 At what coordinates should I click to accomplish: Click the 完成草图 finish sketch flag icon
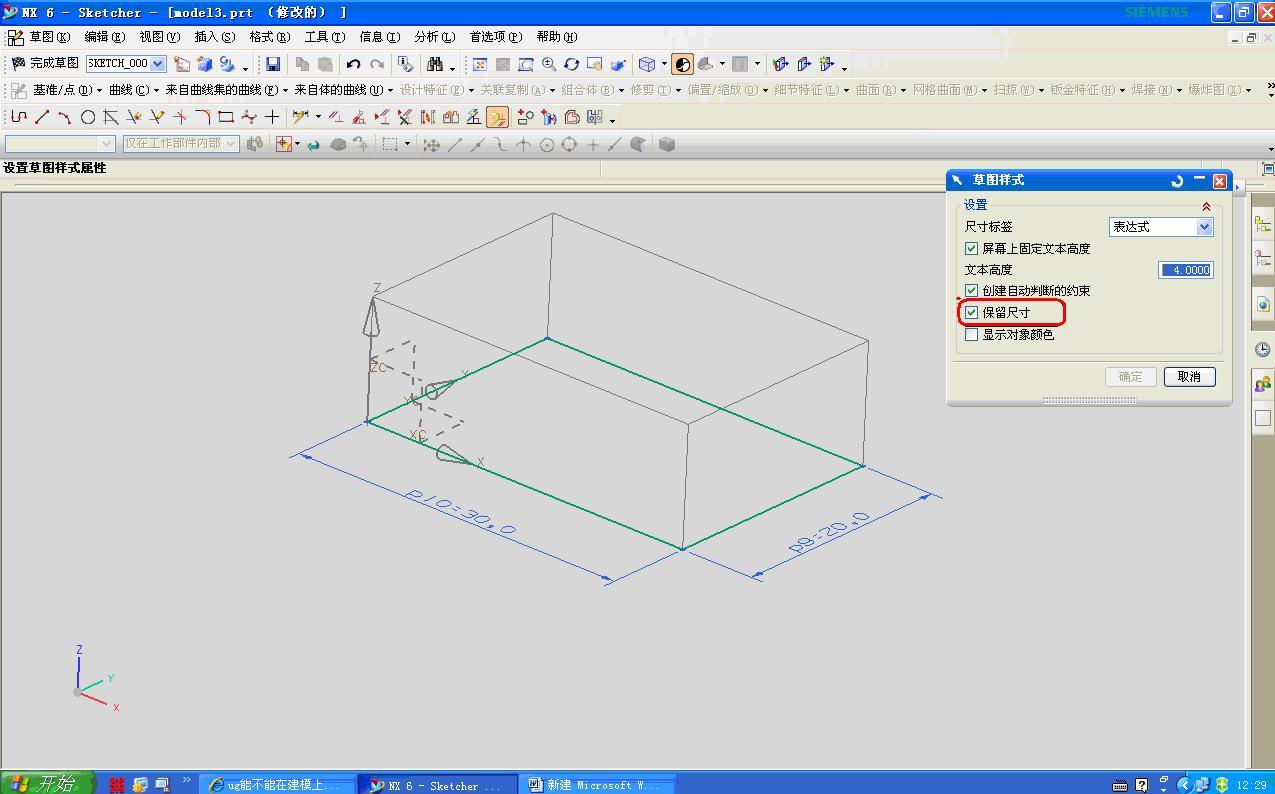point(18,63)
